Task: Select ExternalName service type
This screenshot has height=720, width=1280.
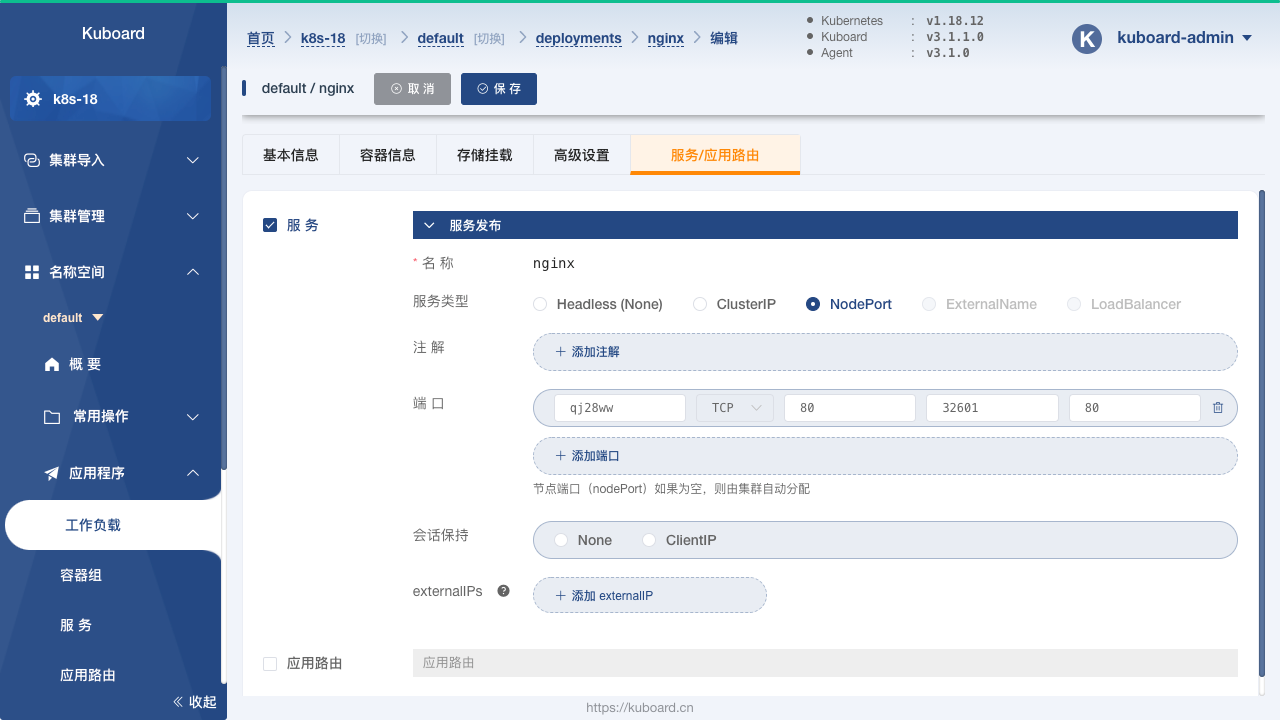Action: (980, 304)
